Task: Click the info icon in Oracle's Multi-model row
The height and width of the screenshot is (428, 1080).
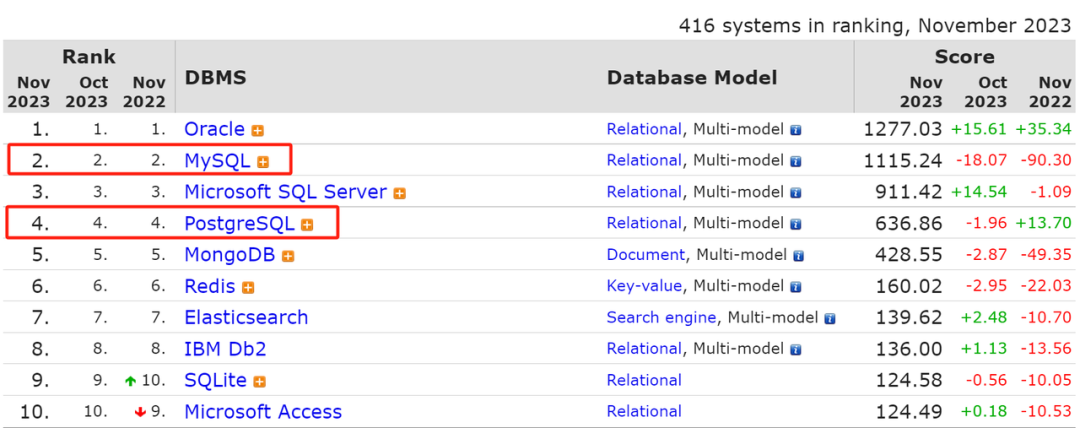Action: pos(796,130)
